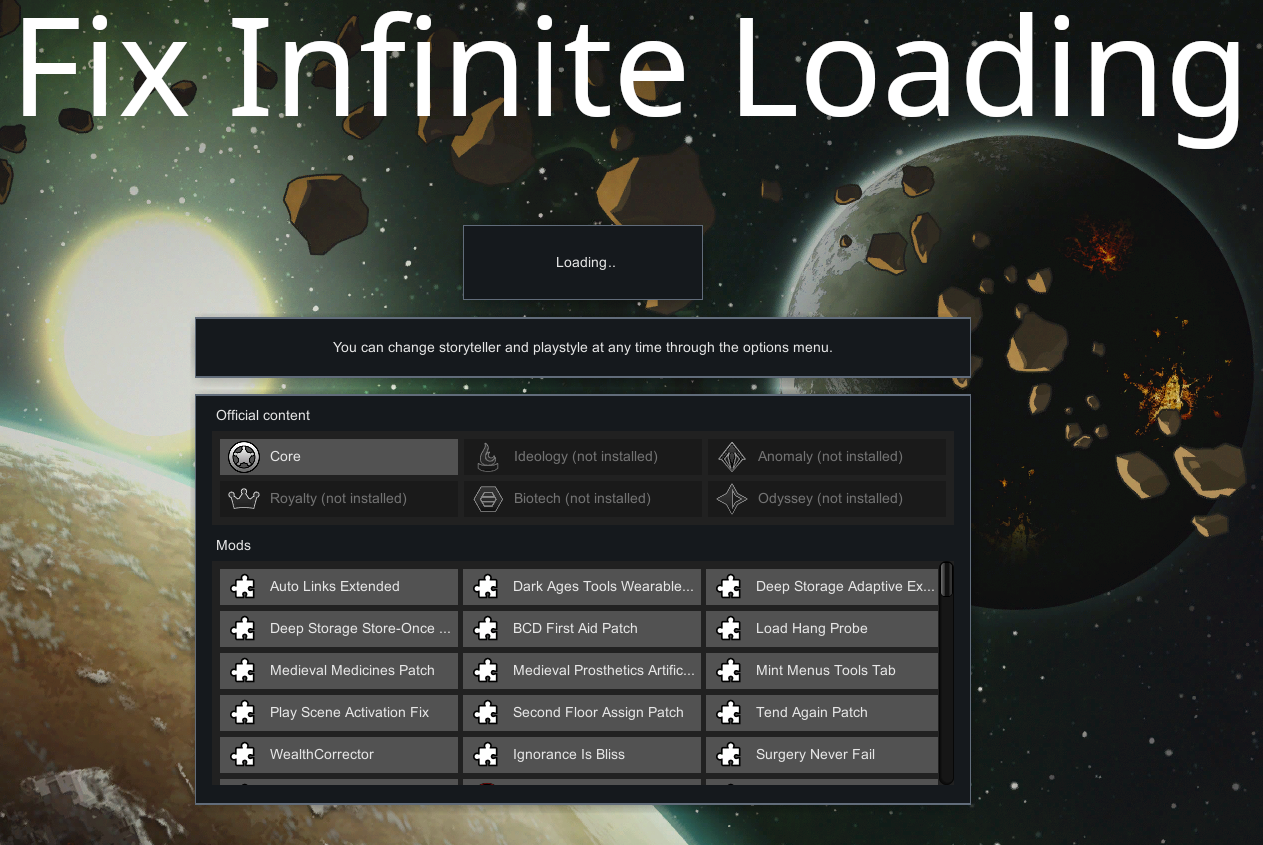1263x845 pixels.
Task: Open the Deep Storage Store-Once mod
Action: (x=339, y=629)
